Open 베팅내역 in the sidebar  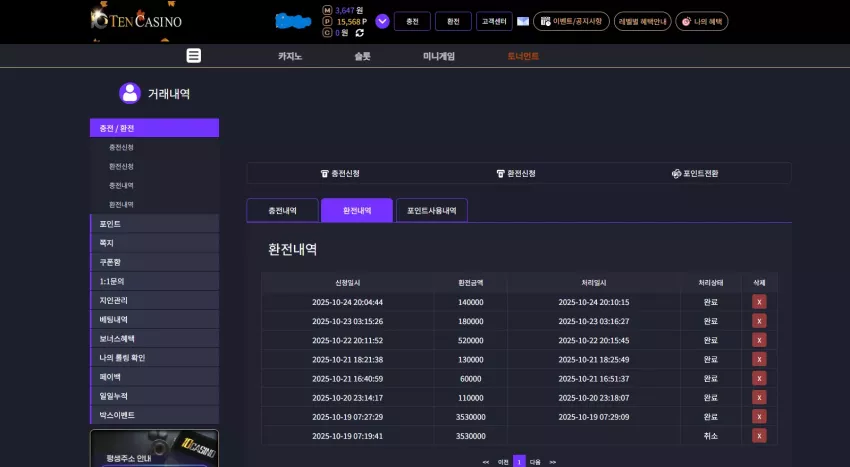[x=154, y=319]
